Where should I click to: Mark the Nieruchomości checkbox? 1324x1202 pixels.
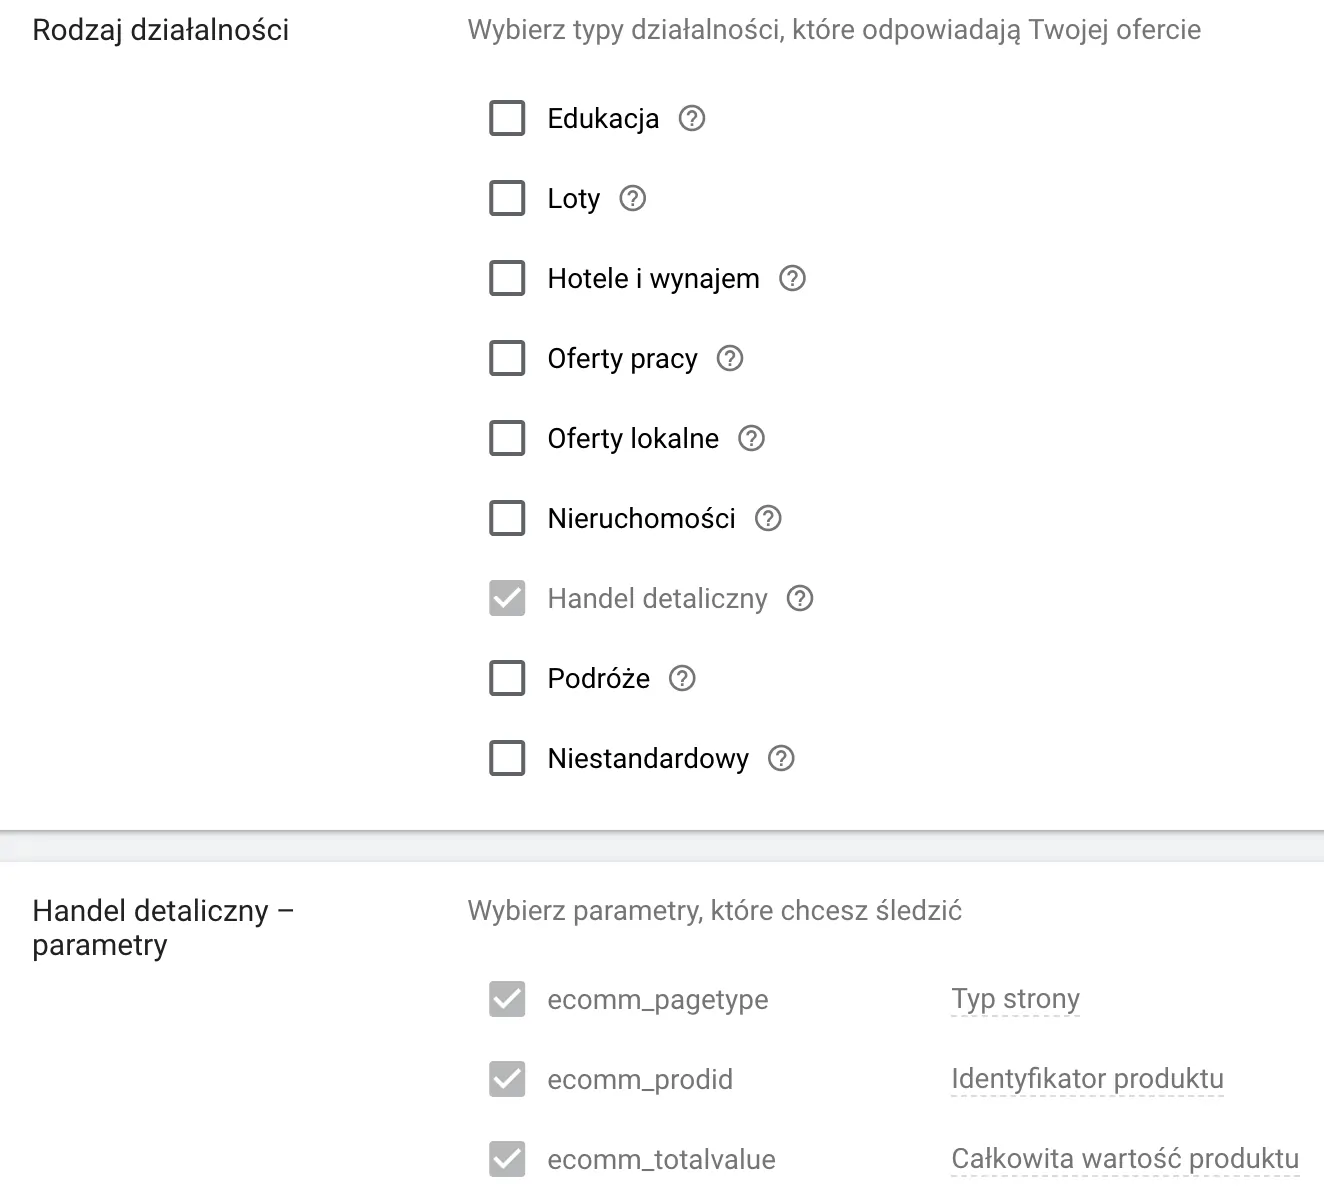[x=507, y=519]
